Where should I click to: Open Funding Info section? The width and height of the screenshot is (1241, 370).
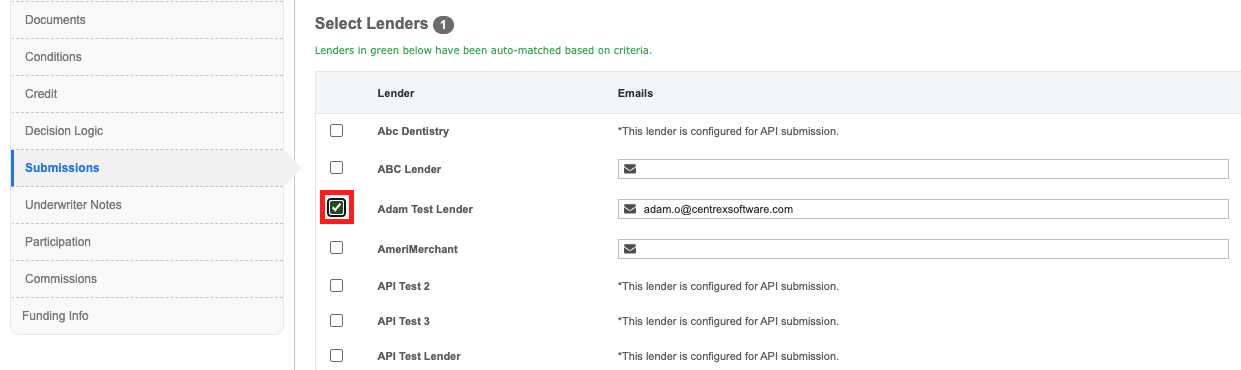(147, 316)
